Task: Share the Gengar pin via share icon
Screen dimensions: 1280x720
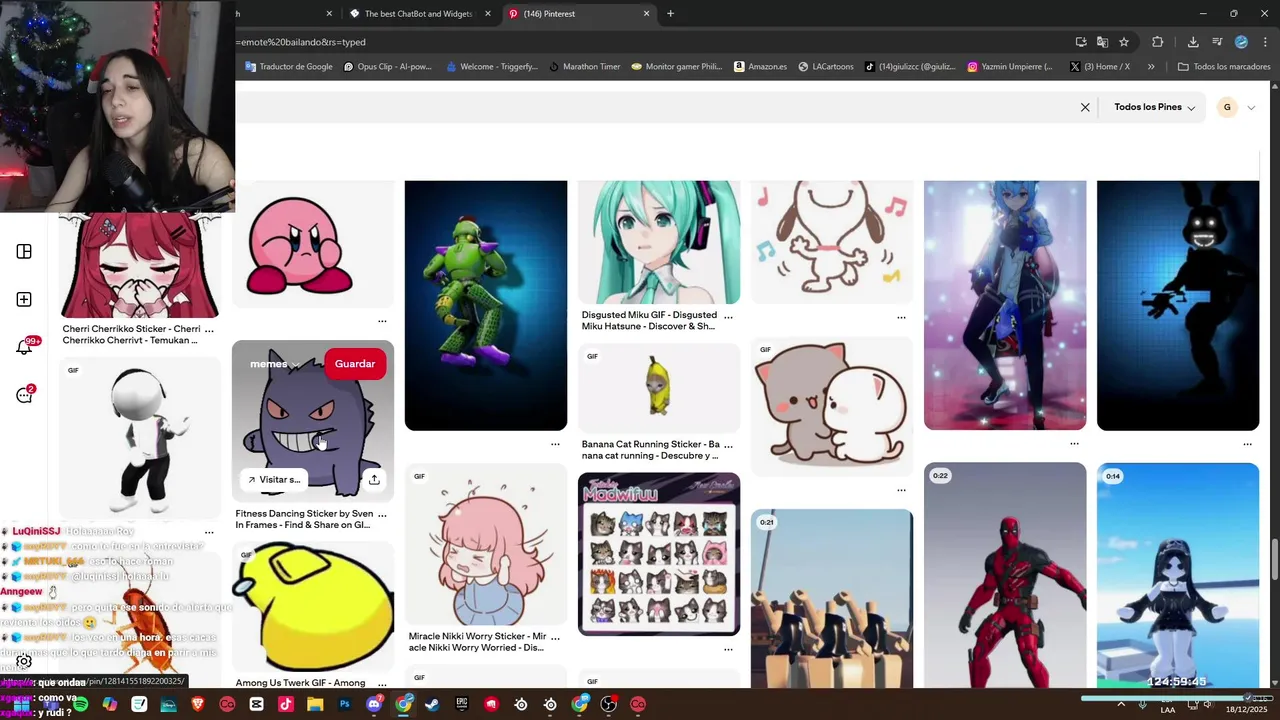Action: click(374, 480)
